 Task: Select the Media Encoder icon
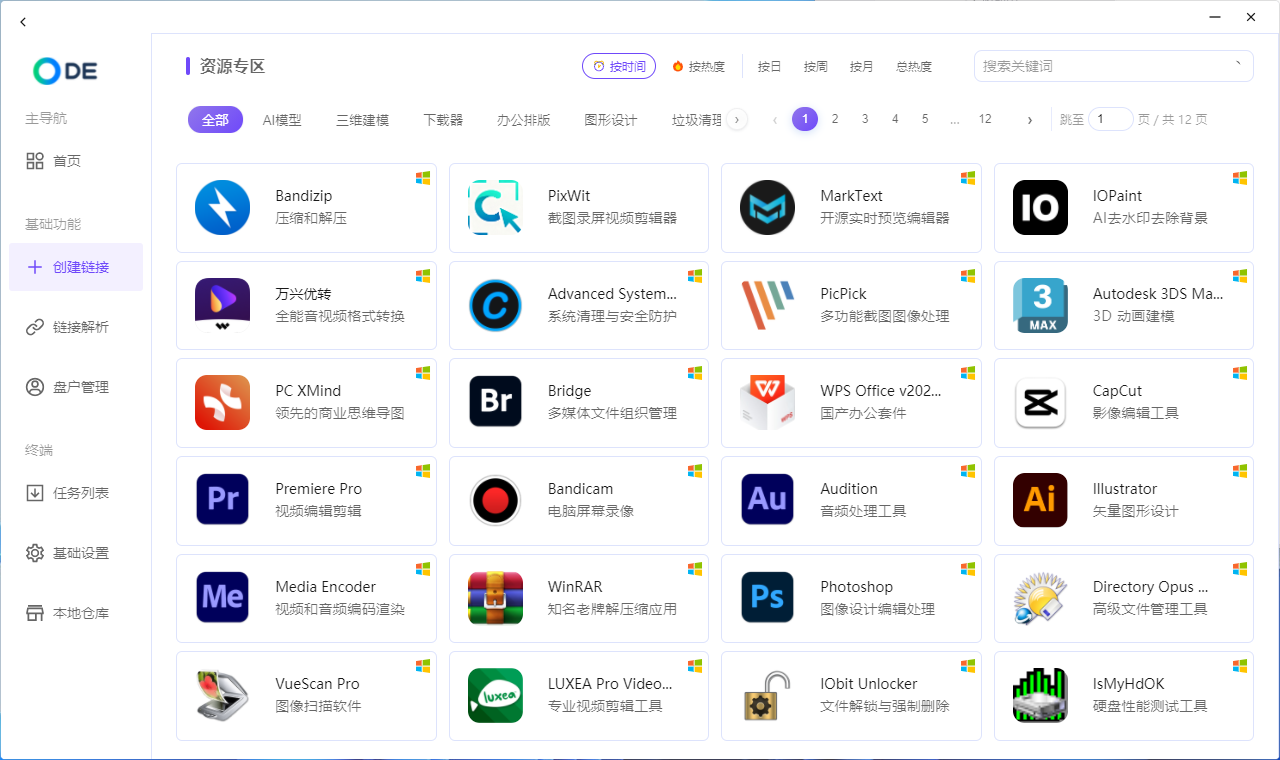(222, 597)
